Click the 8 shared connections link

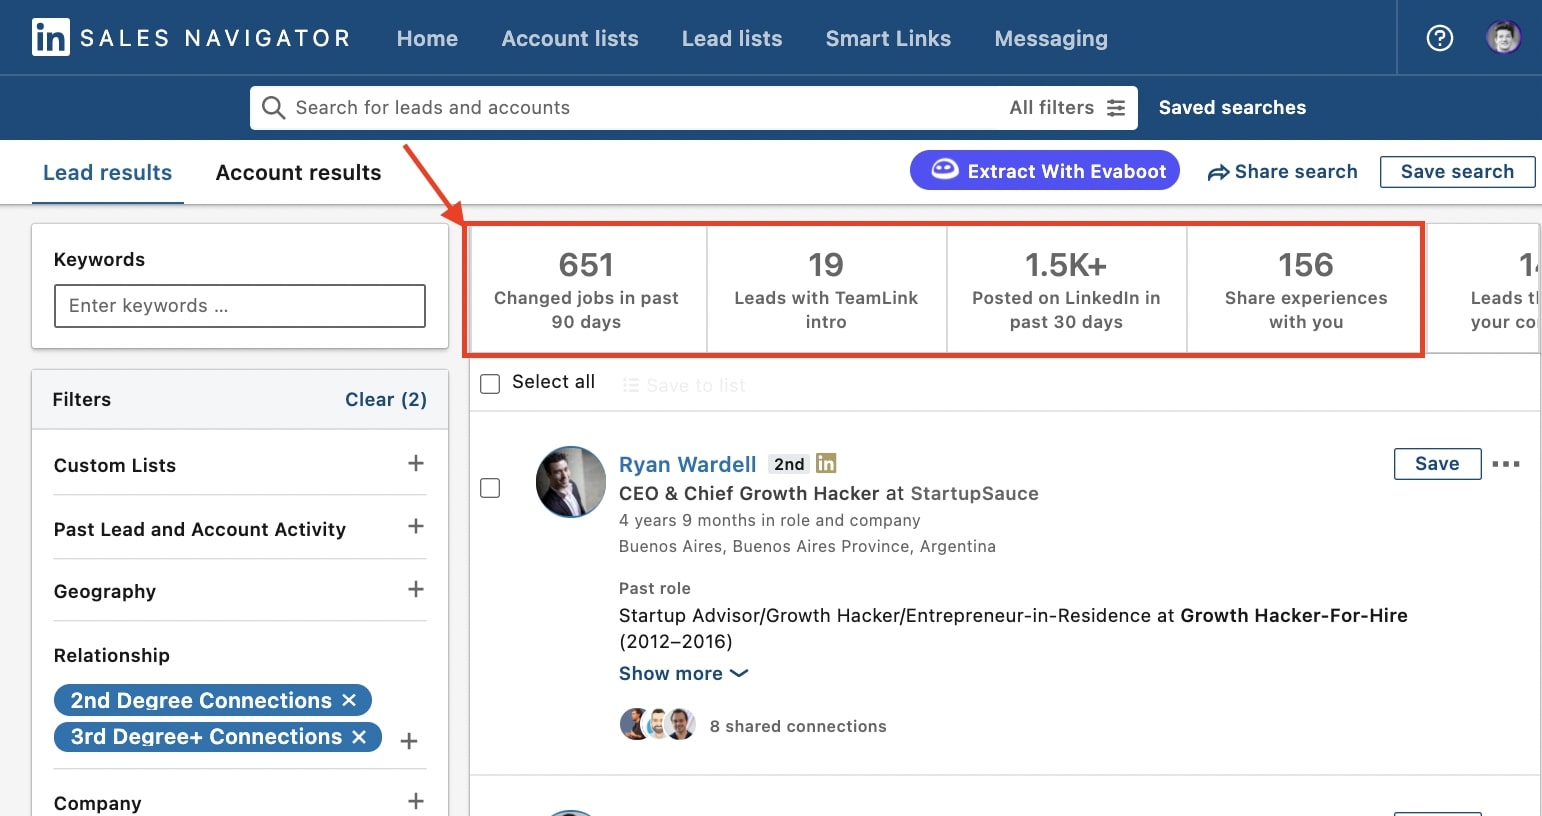(798, 726)
